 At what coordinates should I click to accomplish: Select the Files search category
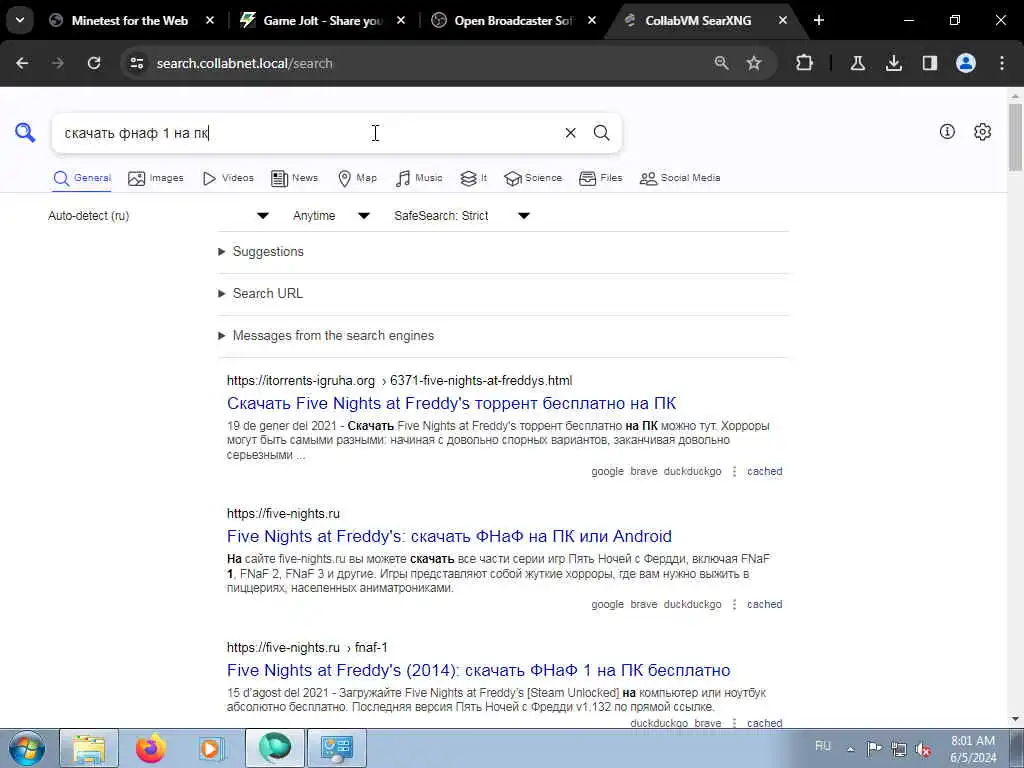tap(601, 178)
